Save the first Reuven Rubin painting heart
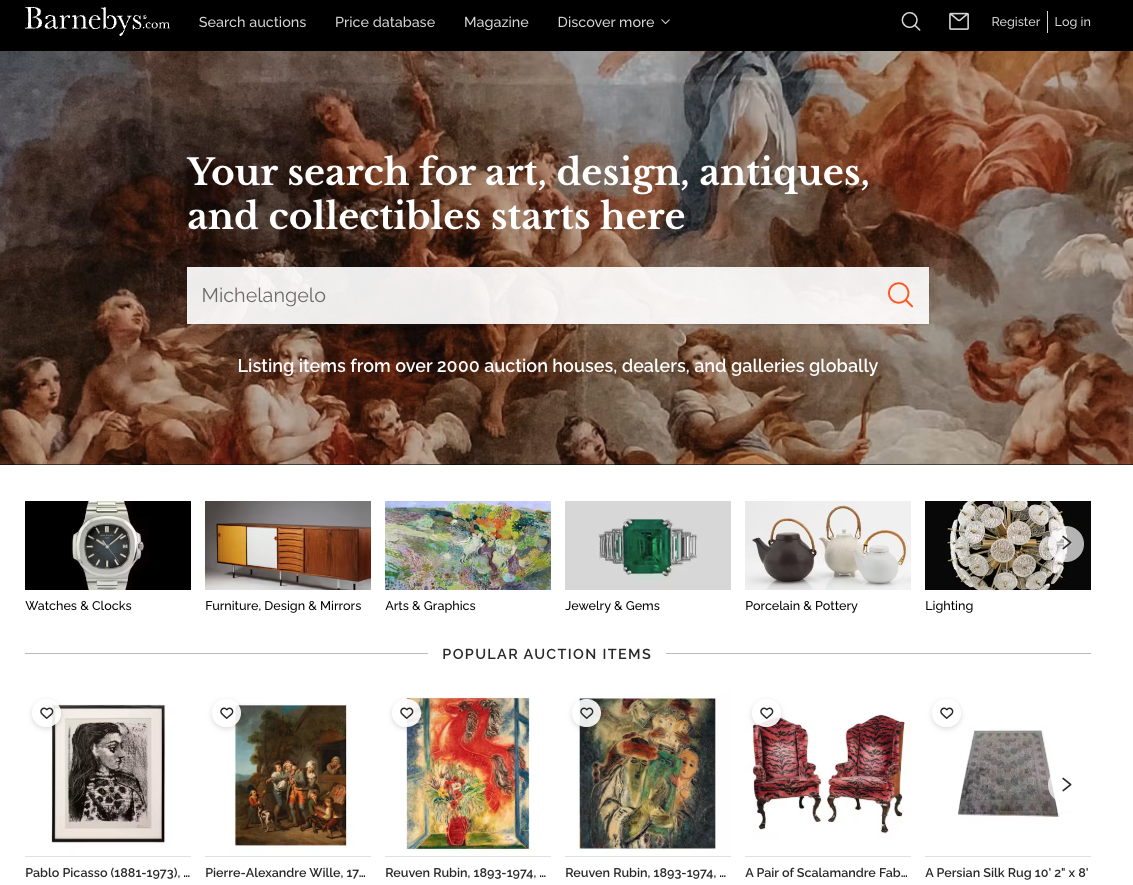1133x885 pixels. tap(407, 713)
